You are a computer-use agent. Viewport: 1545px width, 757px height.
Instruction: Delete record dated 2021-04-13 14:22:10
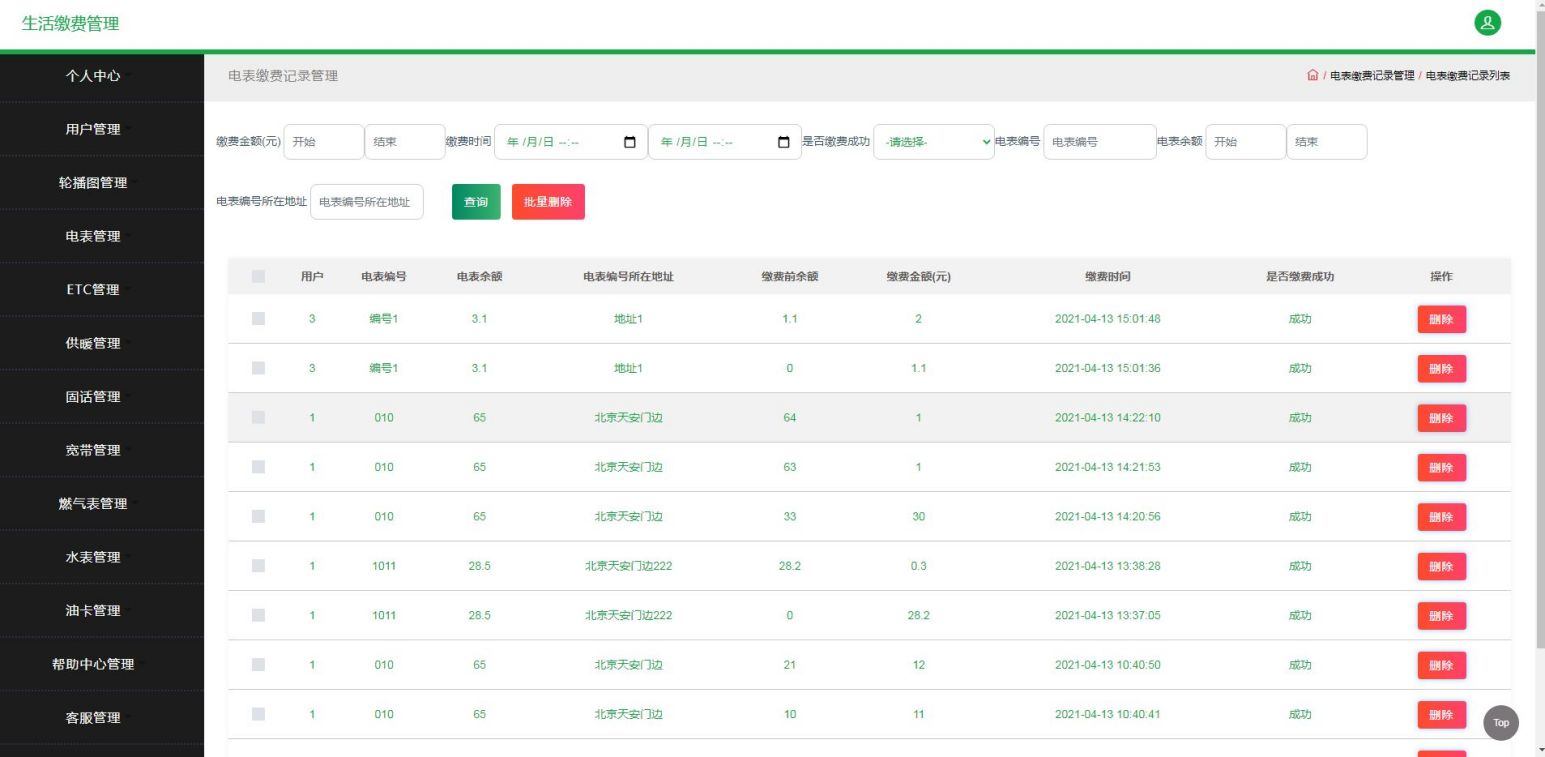pos(1441,418)
